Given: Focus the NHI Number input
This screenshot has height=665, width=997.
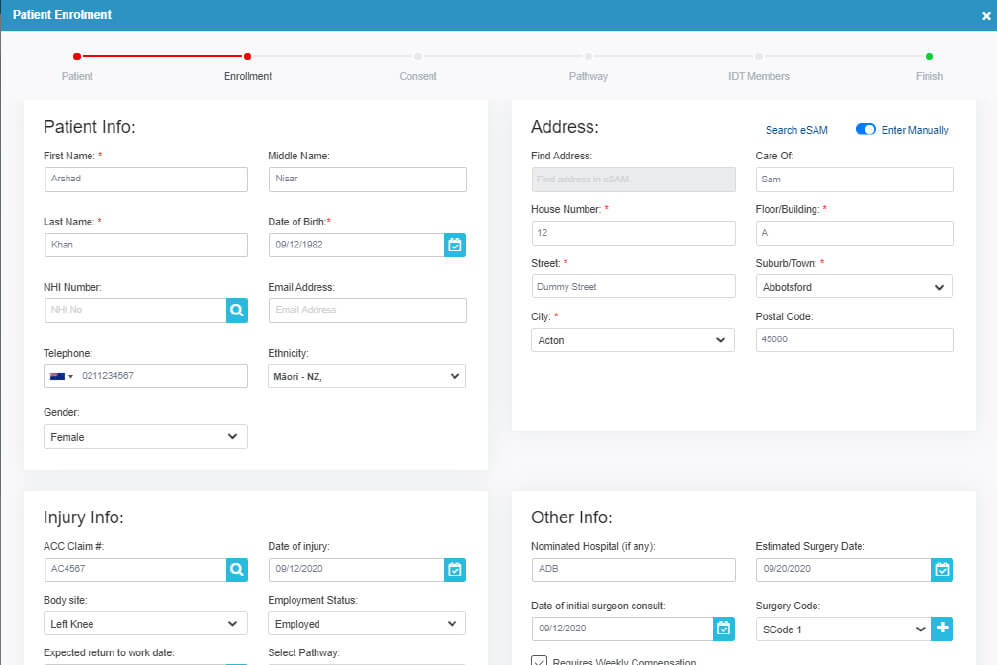Looking at the screenshot, I should pyautogui.click(x=135, y=310).
